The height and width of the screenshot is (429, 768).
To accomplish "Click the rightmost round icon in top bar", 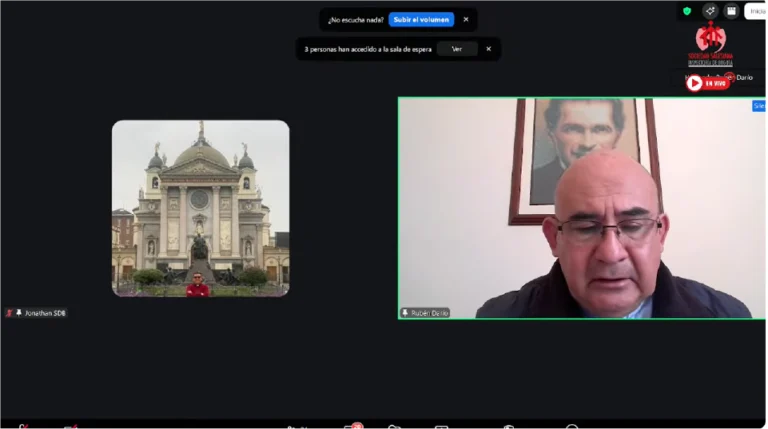I will pos(731,11).
